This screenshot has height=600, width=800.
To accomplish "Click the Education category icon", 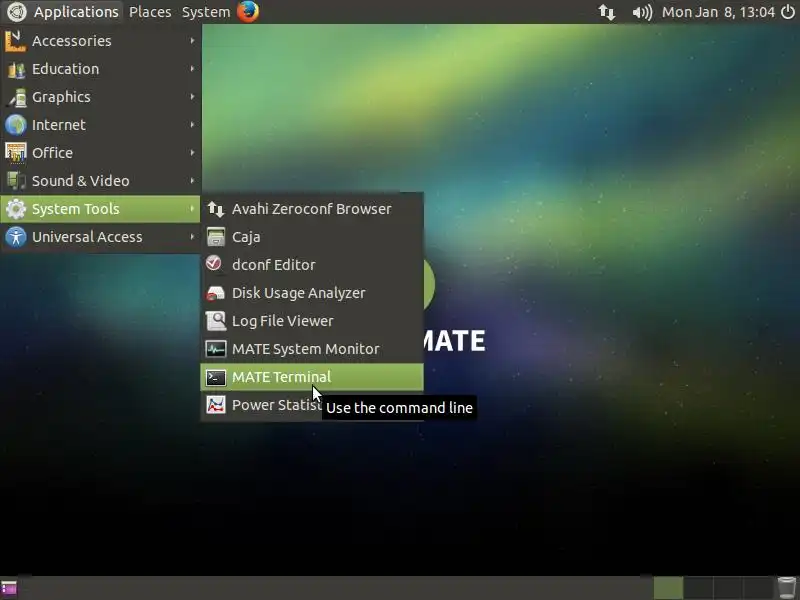I will click(x=15, y=69).
